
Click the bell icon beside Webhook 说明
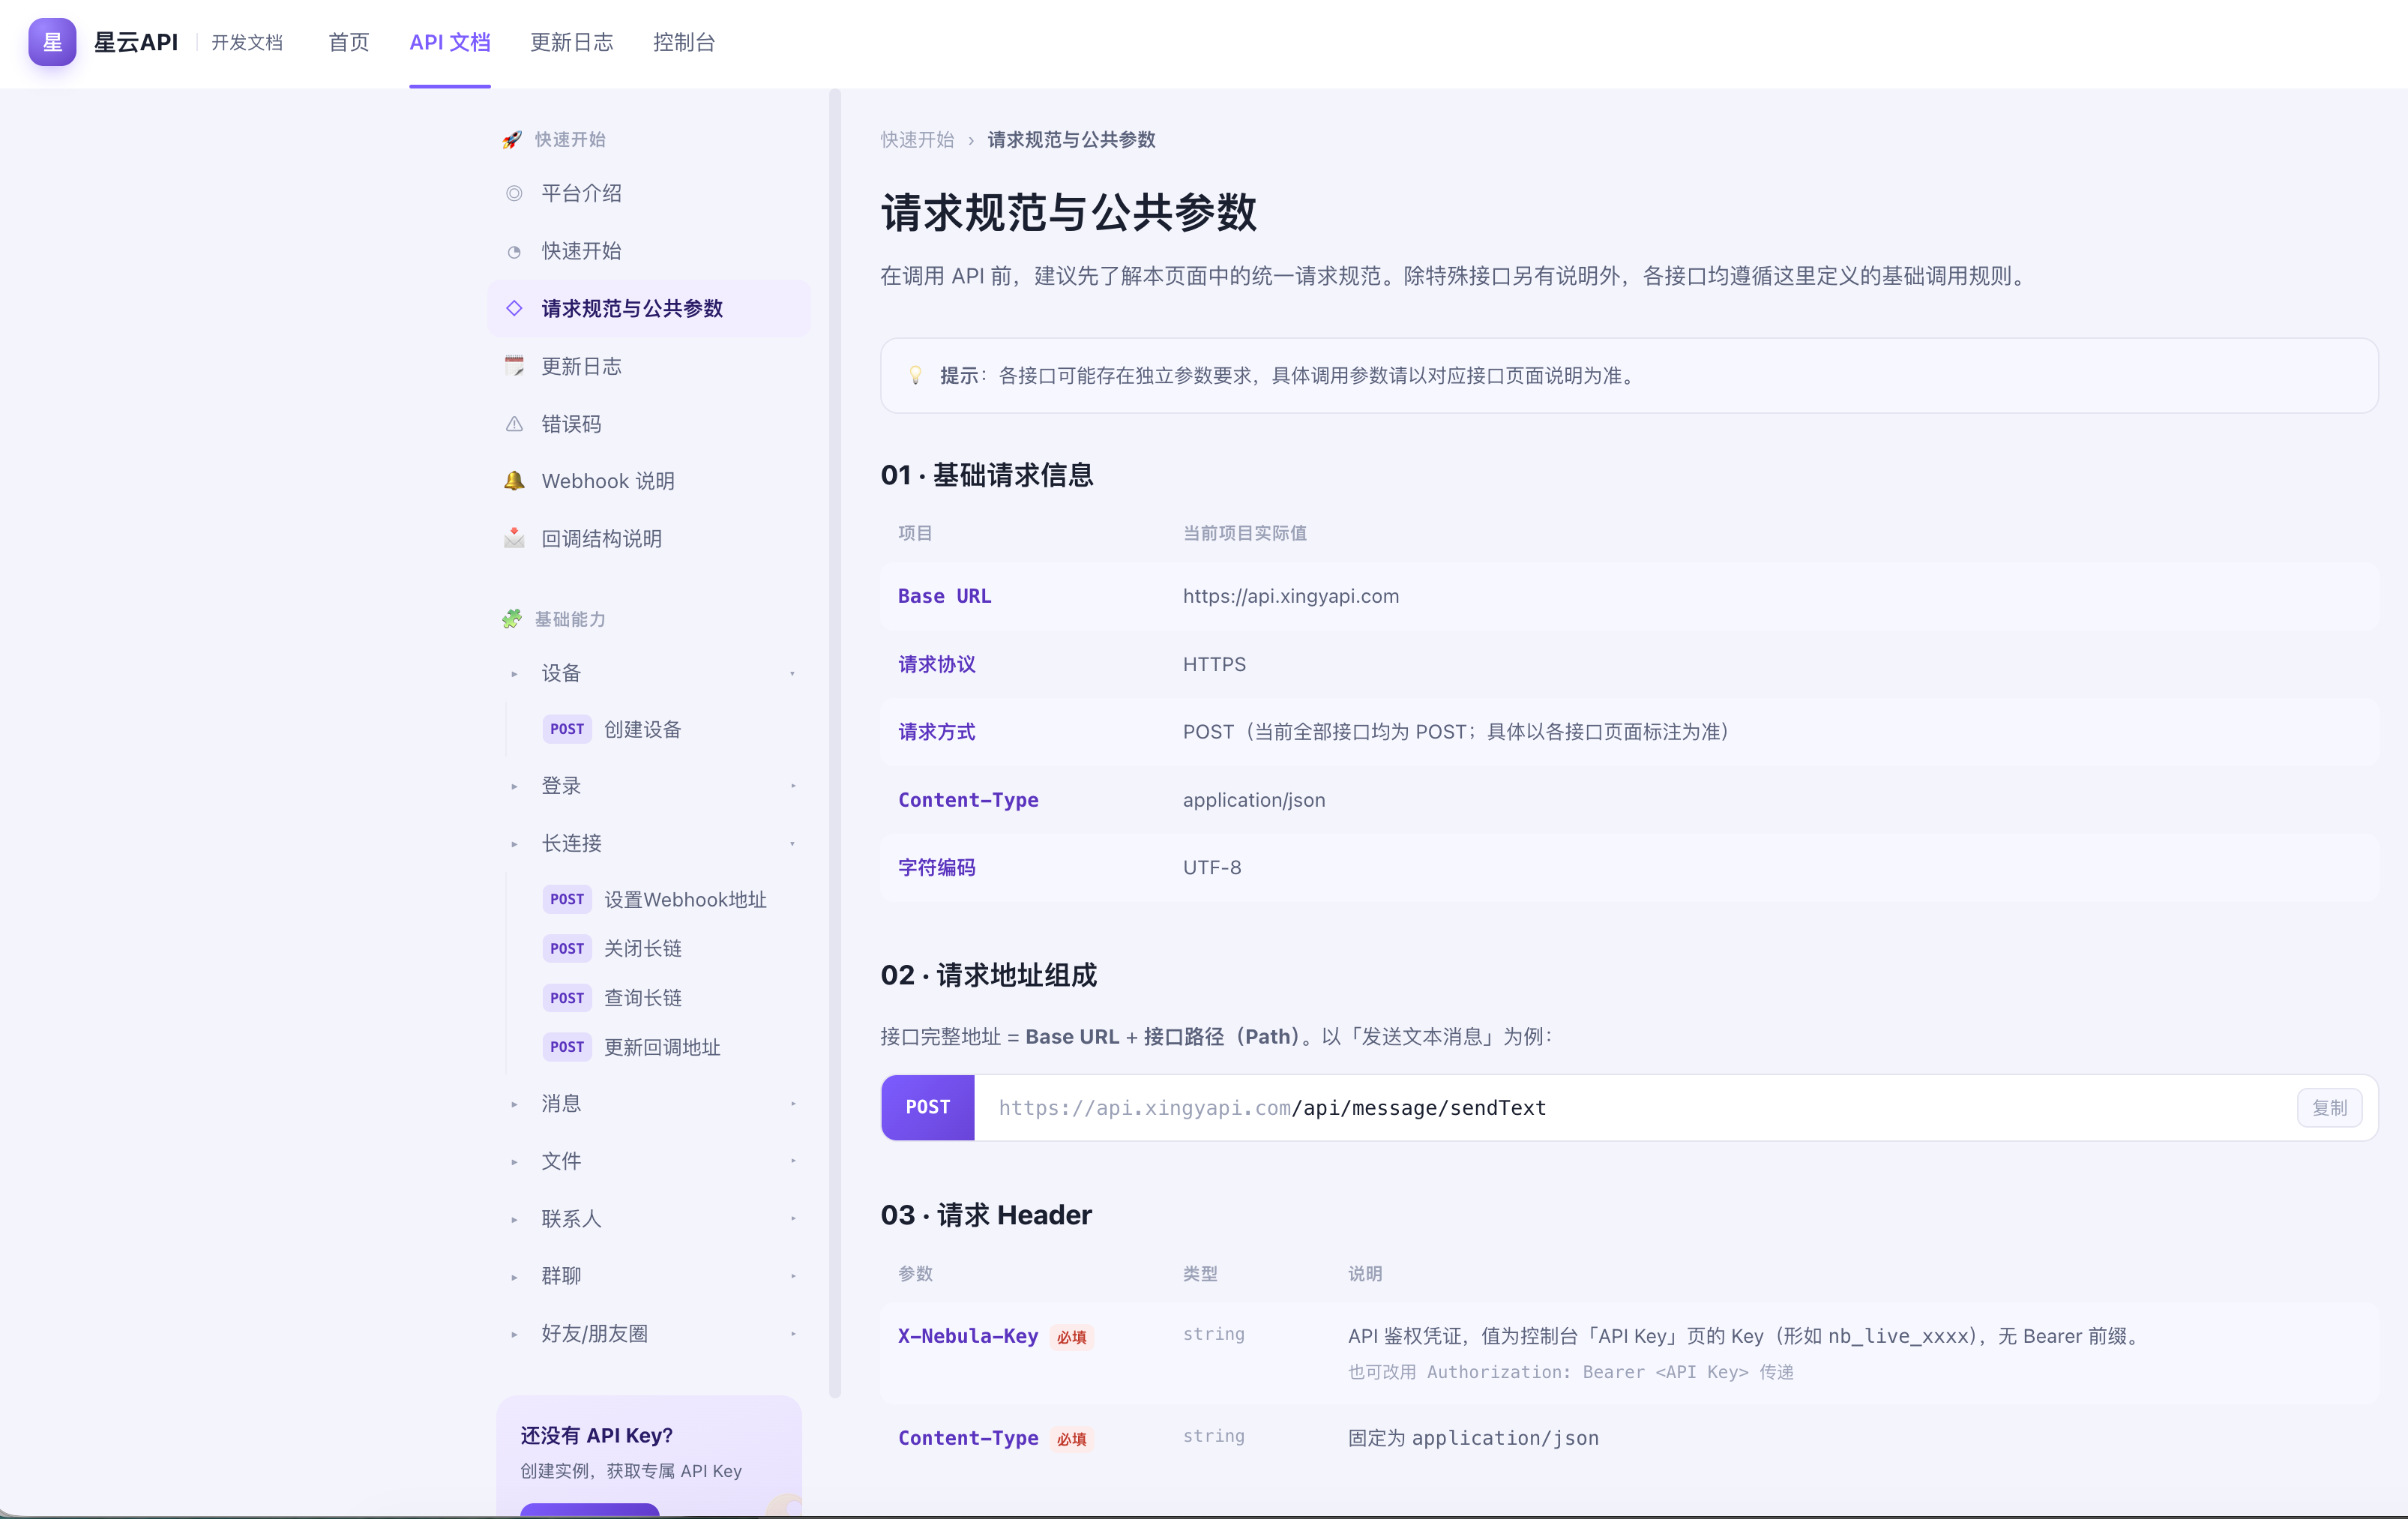click(x=514, y=481)
